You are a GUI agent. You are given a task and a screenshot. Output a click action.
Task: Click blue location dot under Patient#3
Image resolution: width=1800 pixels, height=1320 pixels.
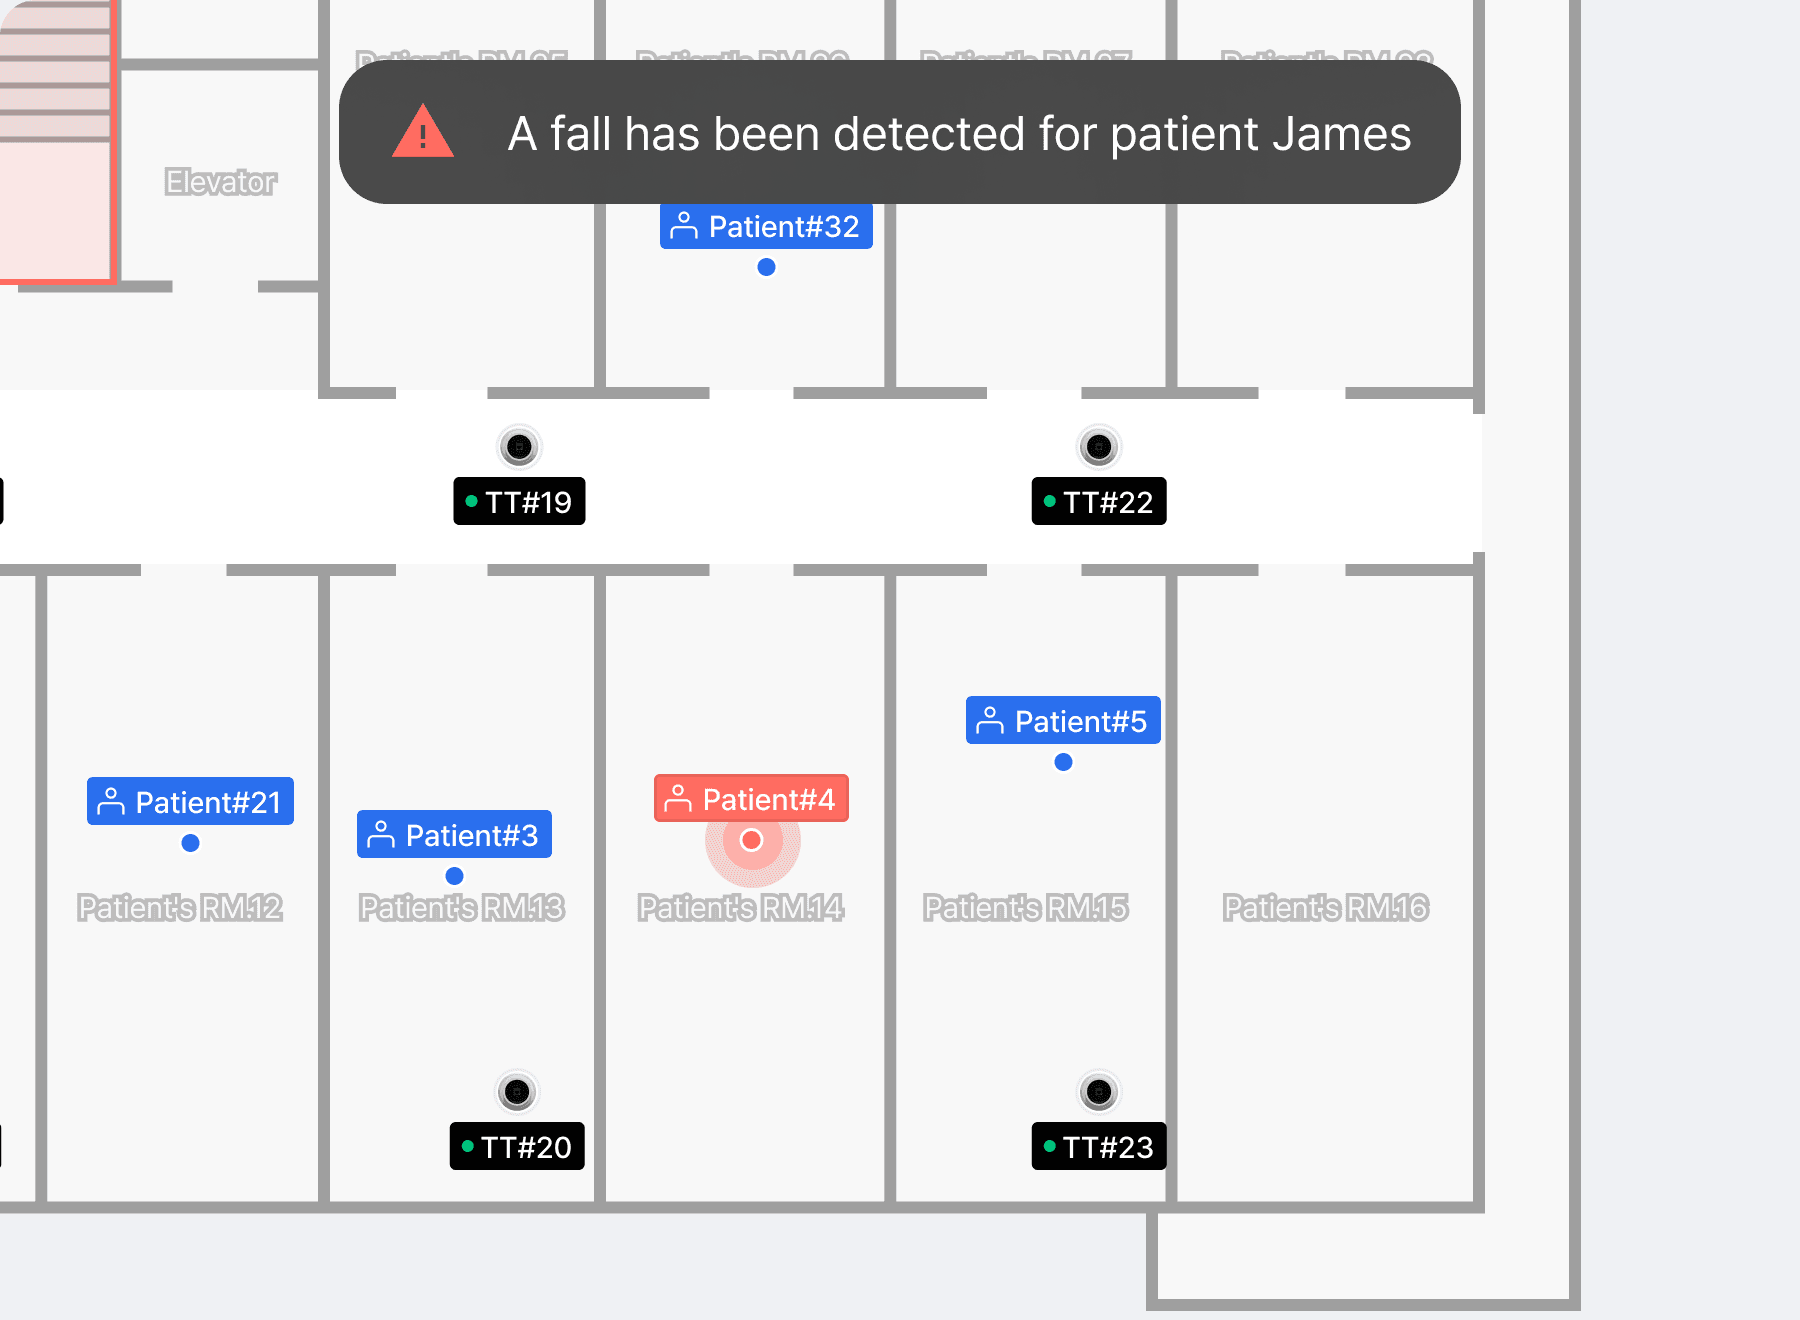pyautogui.click(x=455, y=876)
